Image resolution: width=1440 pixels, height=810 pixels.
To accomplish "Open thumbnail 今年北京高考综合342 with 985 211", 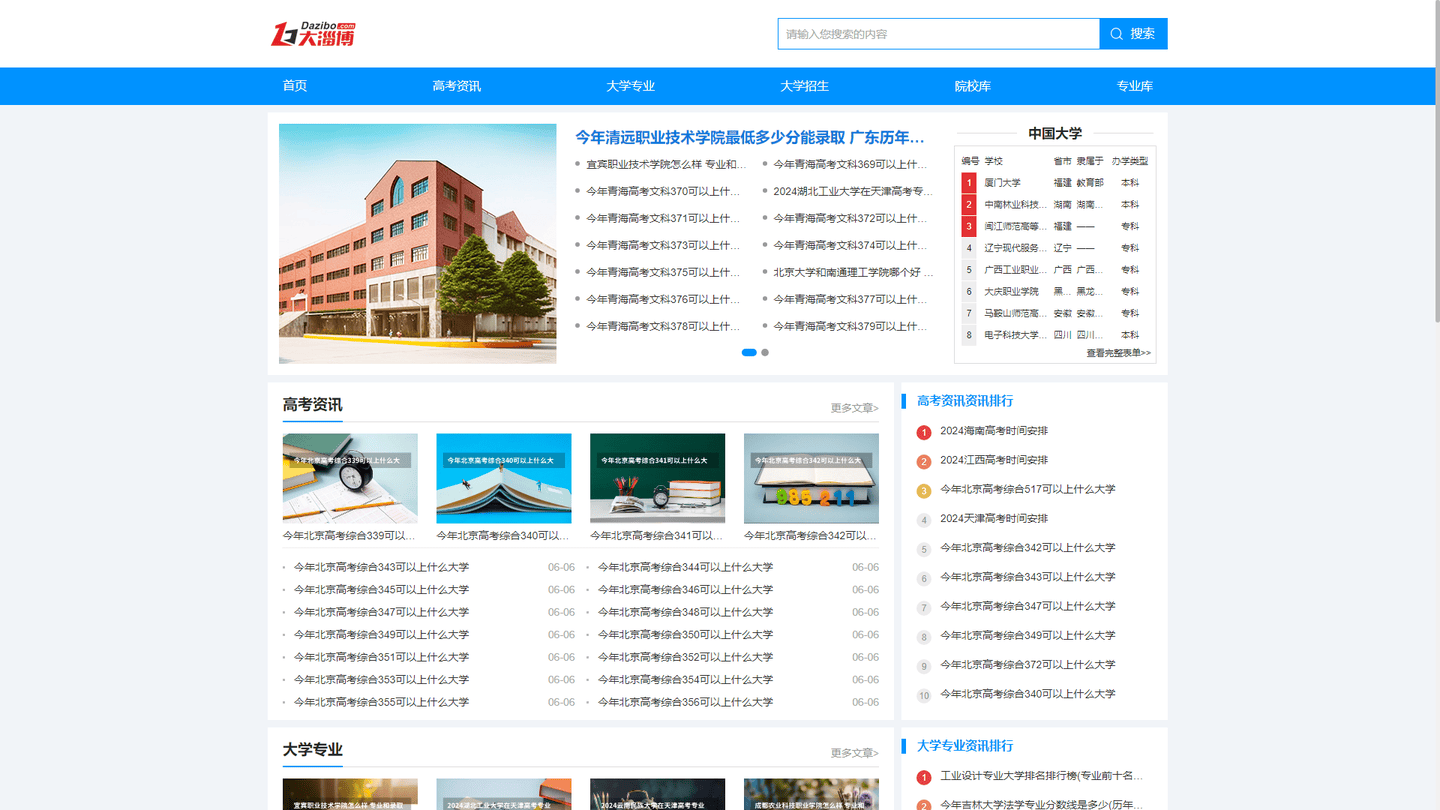I will [x=811, y=478].
